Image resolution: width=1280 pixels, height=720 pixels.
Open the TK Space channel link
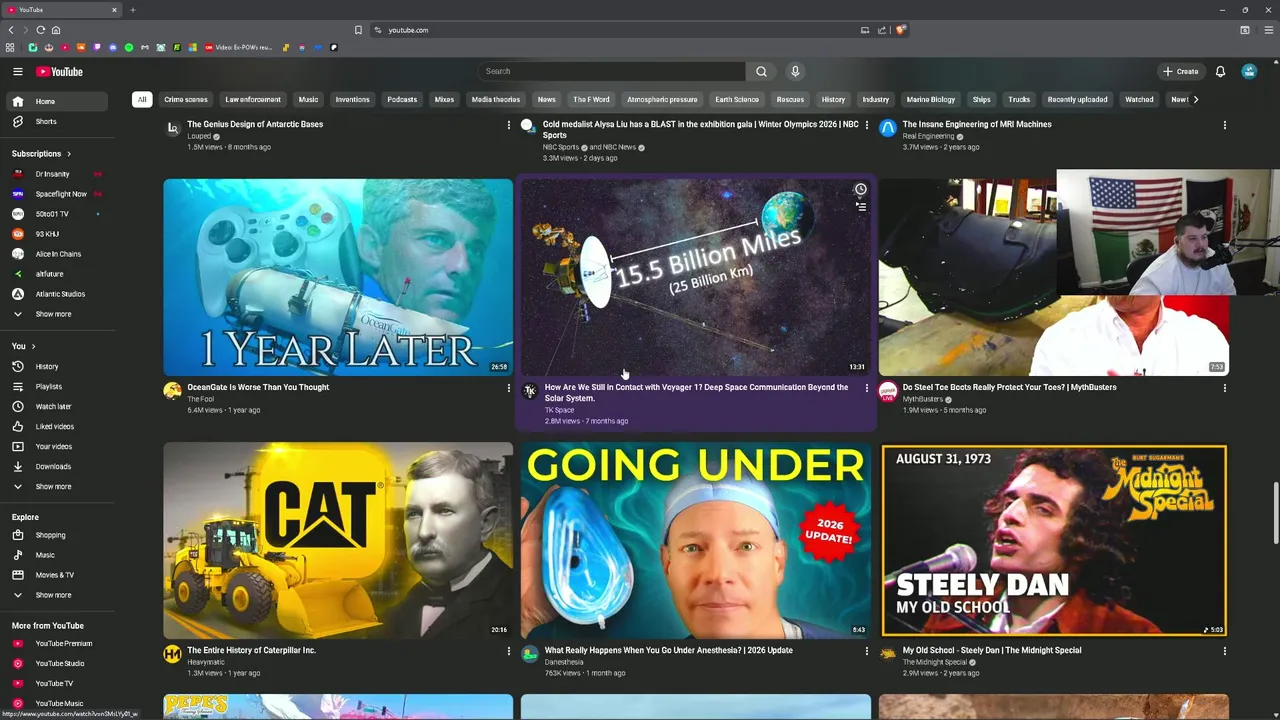click(559, 410)
